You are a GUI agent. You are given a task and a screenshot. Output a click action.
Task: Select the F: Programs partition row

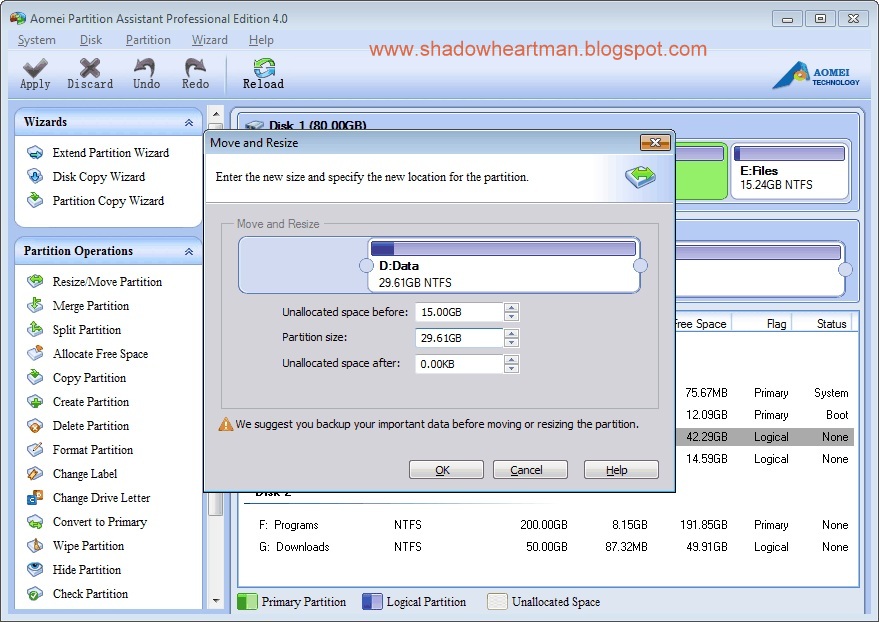pyautogui.click(x=548, y=524)
